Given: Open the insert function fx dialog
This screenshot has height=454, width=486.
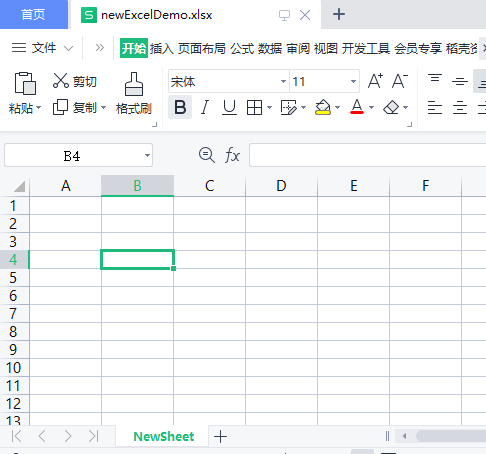Looking at the screenshot, I should click(232, 155).
